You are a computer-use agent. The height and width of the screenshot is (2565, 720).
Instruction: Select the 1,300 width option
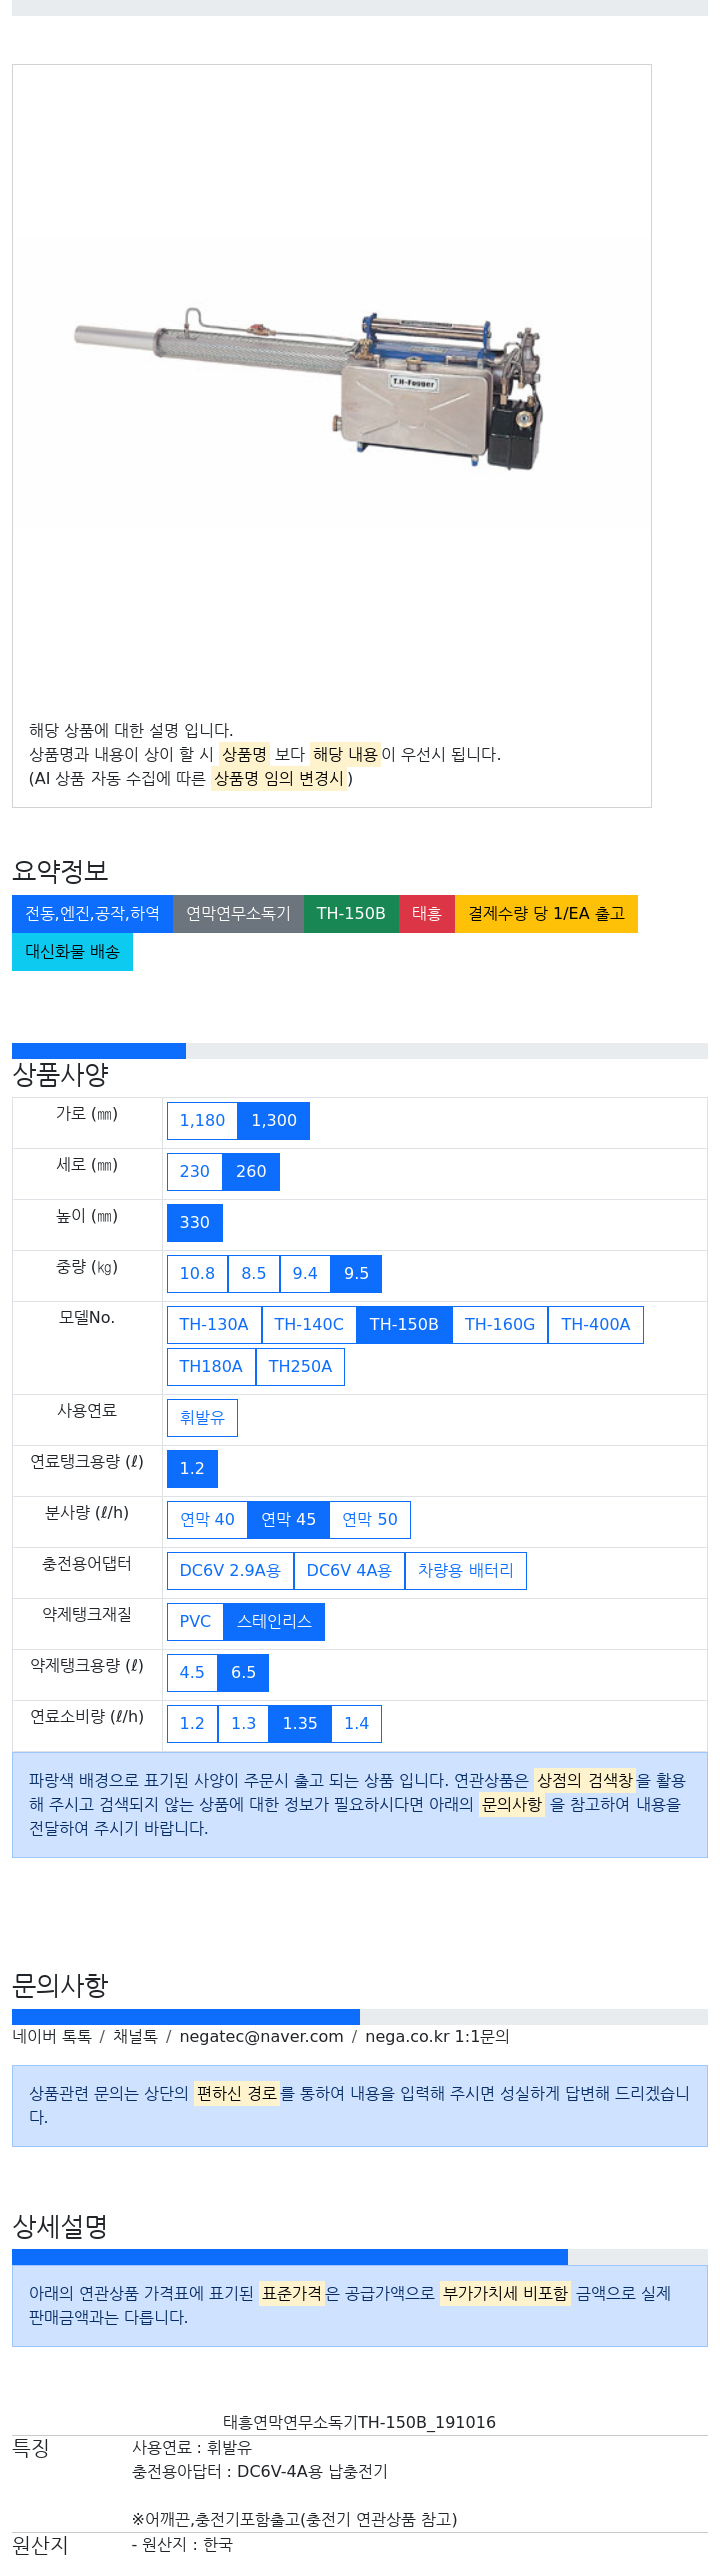point(274,1121)
